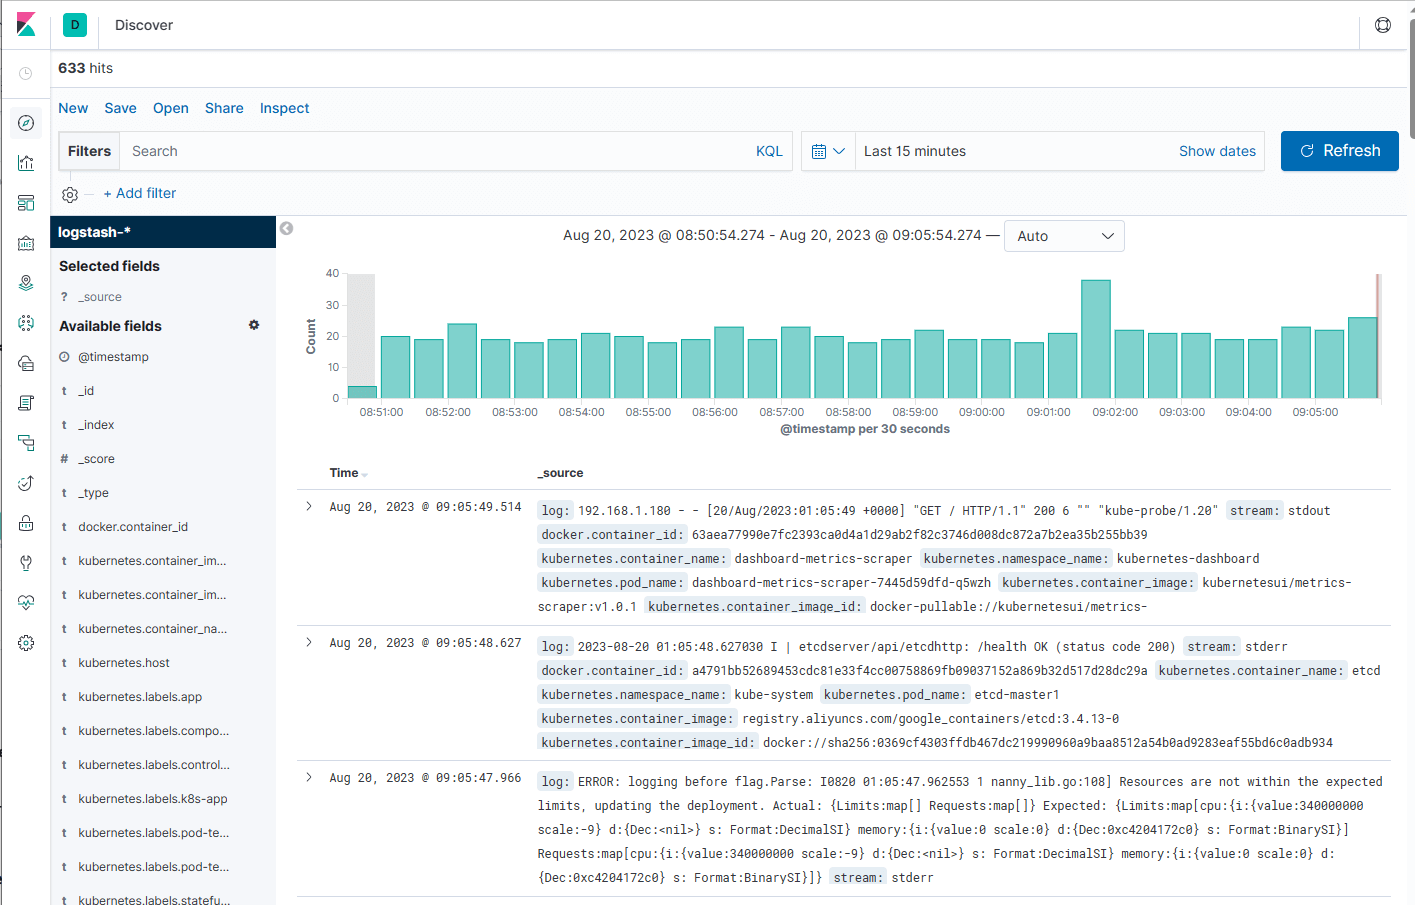Click Inspect in the Discover menu
This screenshot has height=905, width=1415.
click(285, 108)
